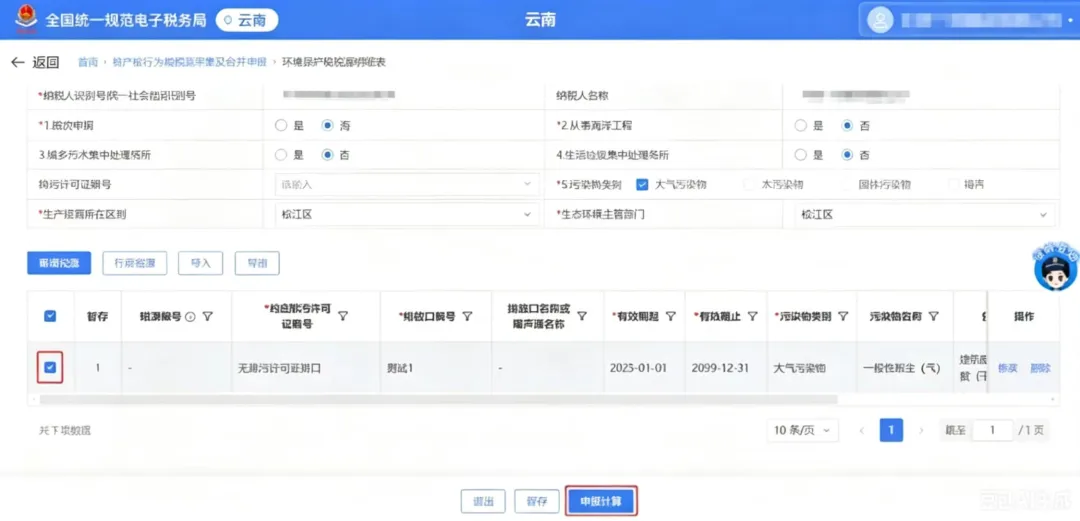Viewport: 1080px width, 521px height.
Task: Check the 水污染物 checkbox
Action: (749, 184)
